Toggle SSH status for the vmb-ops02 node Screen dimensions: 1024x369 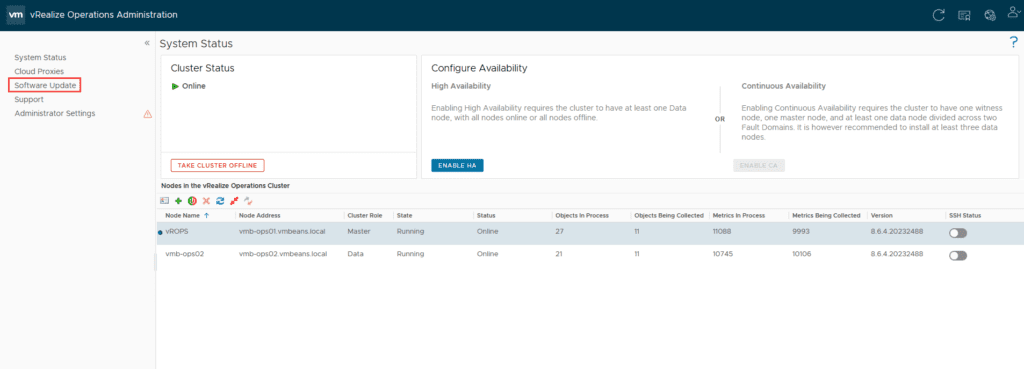957,255
